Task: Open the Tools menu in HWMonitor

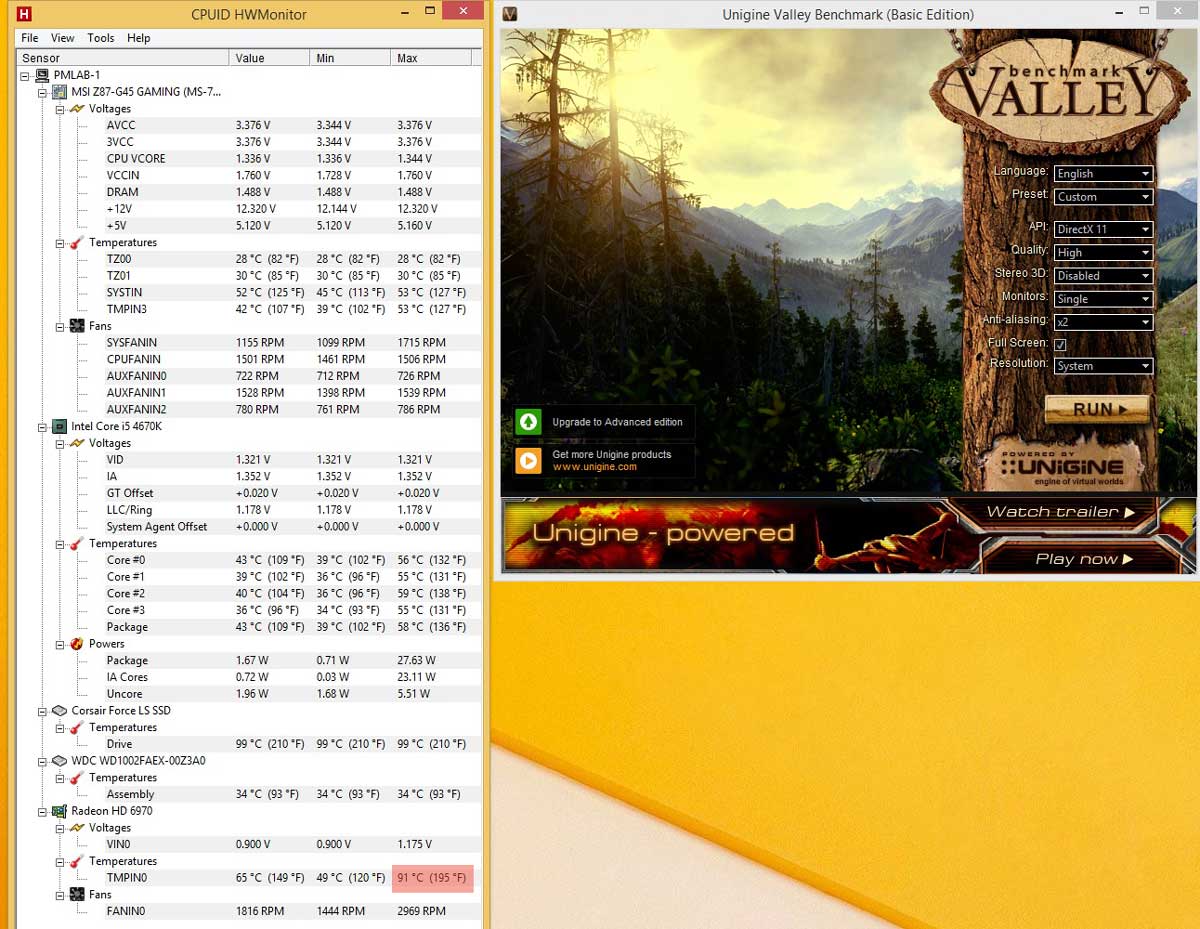Action: [x=101, y=38]
